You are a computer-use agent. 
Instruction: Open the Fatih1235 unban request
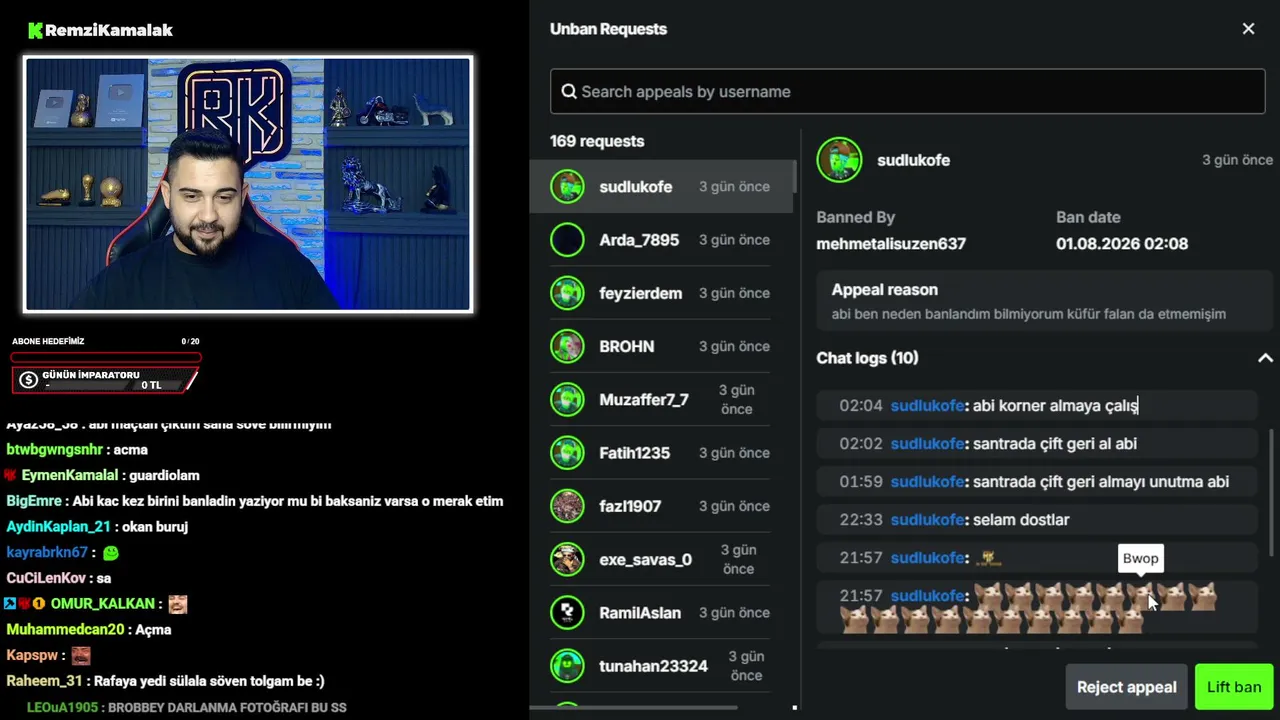click(x=660, y=453)
